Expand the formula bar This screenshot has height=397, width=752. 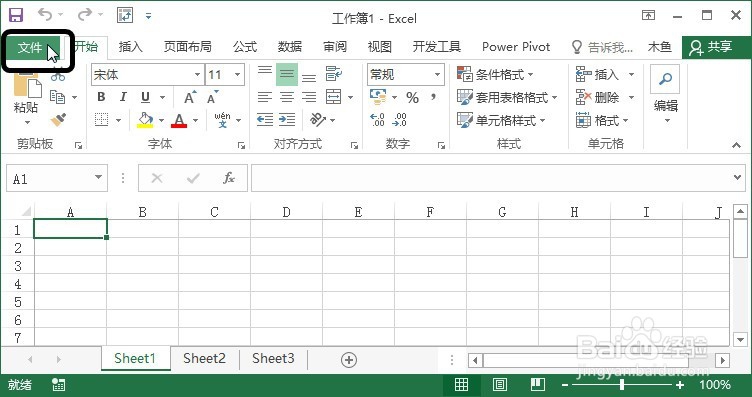coord(738,177)
